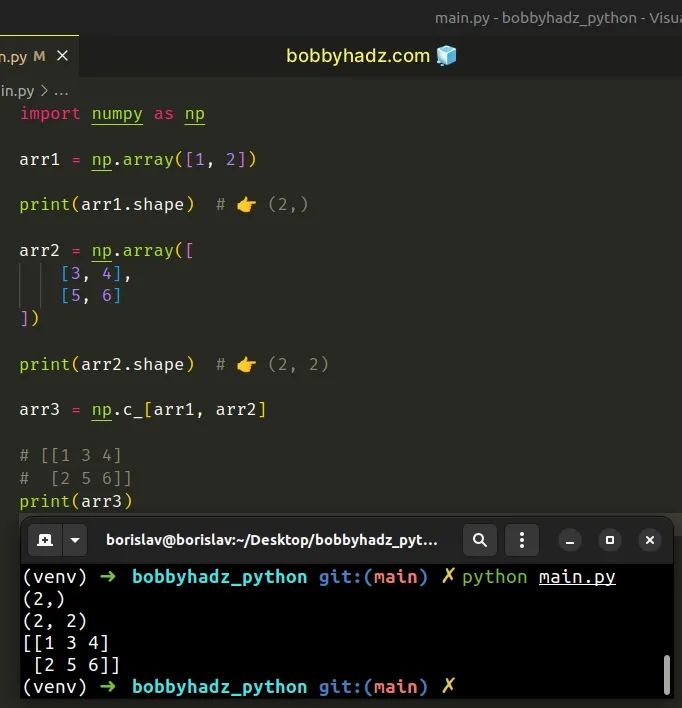Click 'arr2 = np.array([' line

click(106, 251)
